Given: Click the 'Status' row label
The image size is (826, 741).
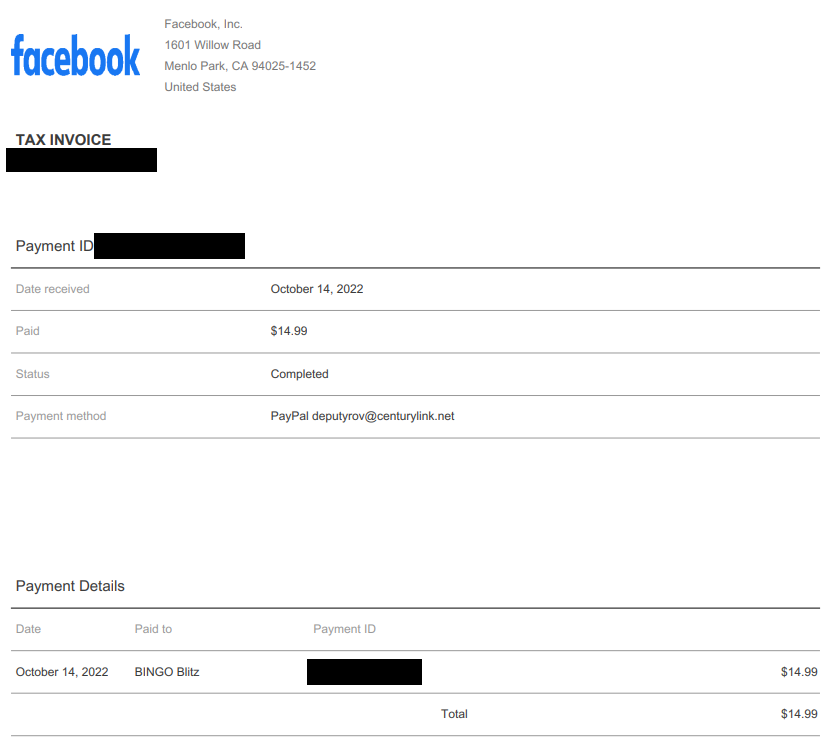Looking at the screenshot, I should pyautogui.click(x=32, y=374).
